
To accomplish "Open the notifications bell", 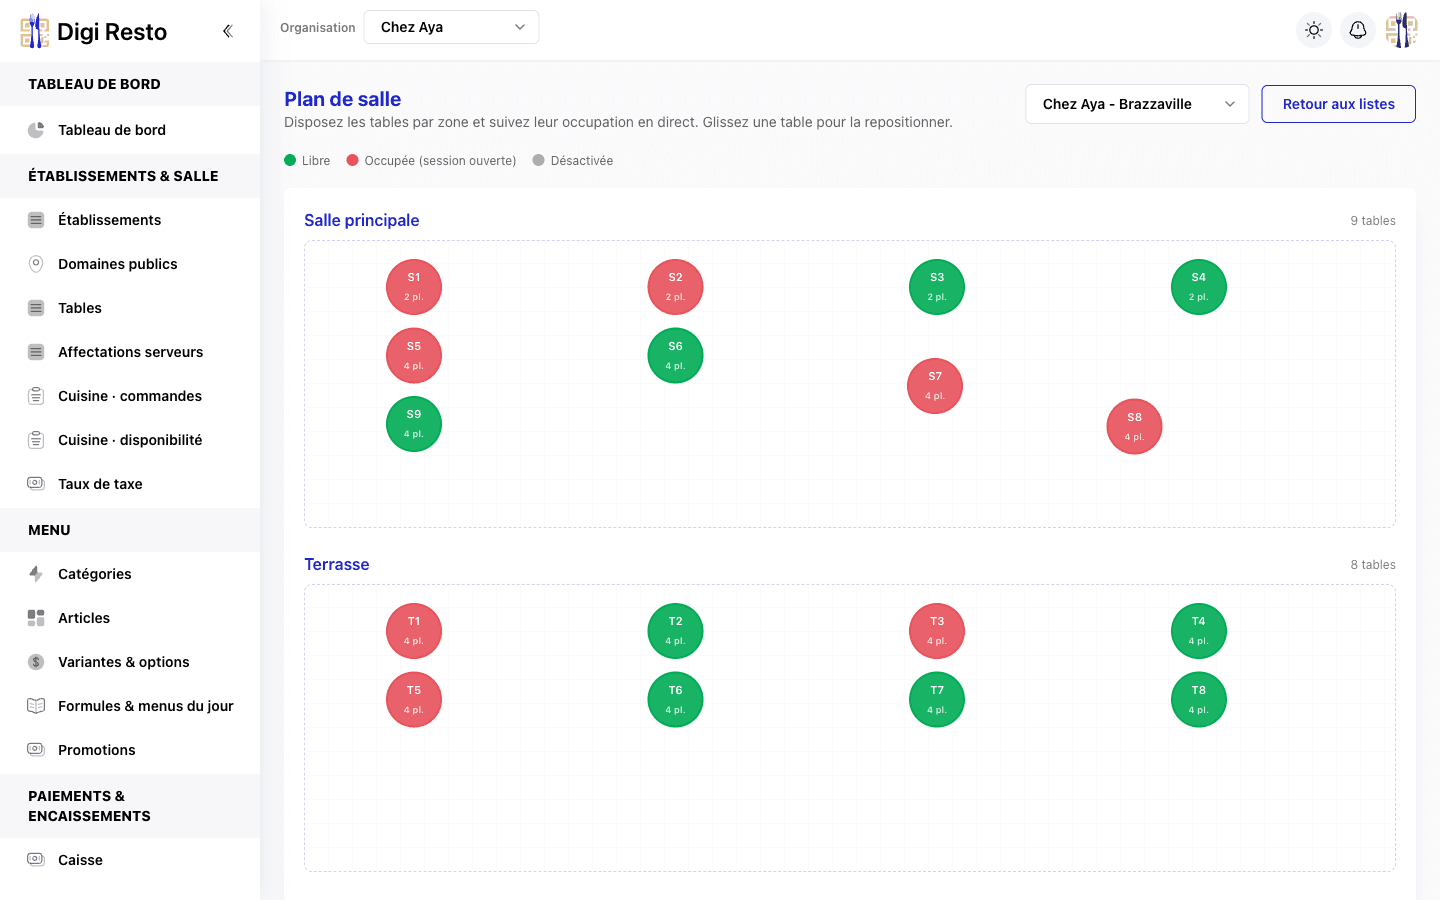I will pyautogui.click(x=1358, y=30).
